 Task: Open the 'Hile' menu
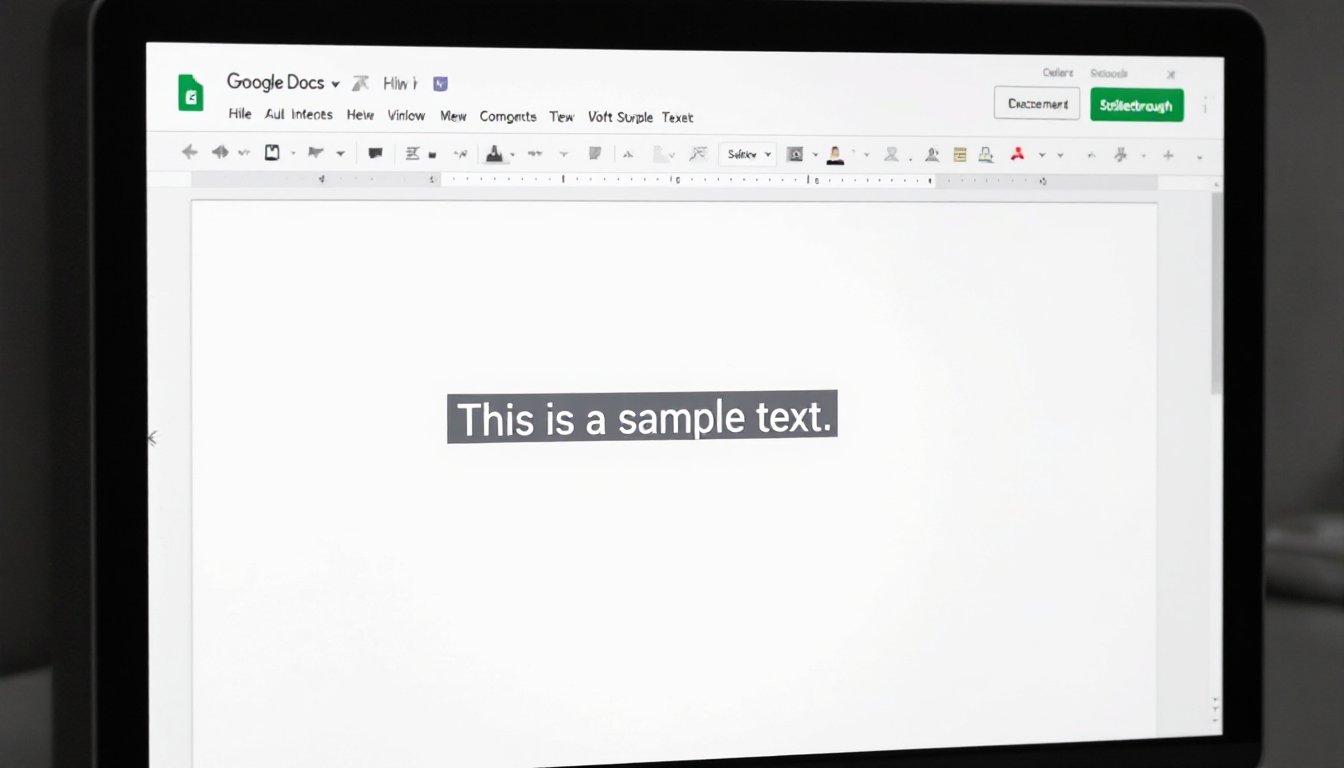[240, 115]
